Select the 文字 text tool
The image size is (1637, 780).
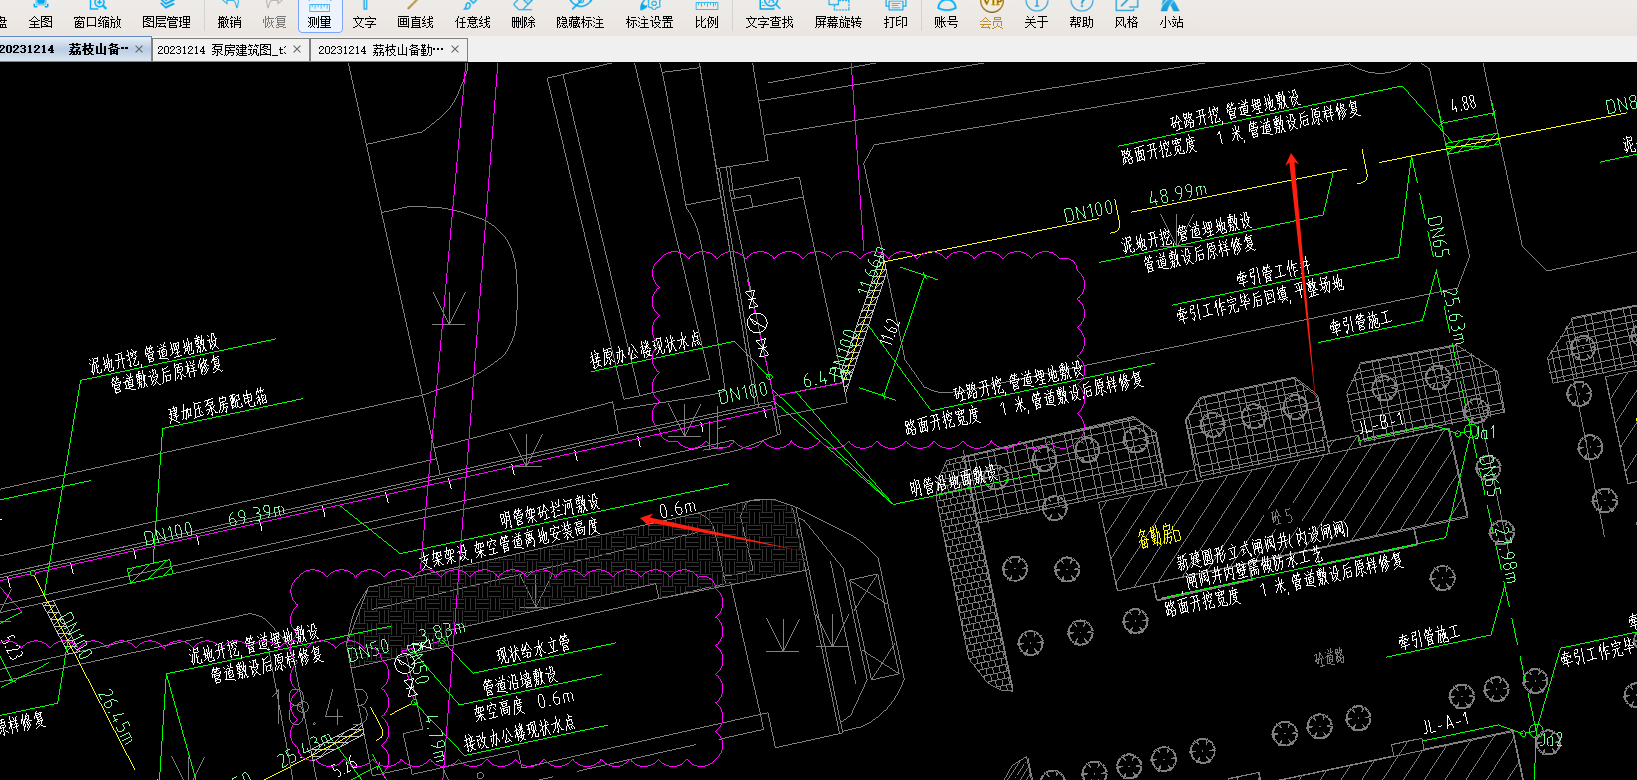(x=365, y=15)
